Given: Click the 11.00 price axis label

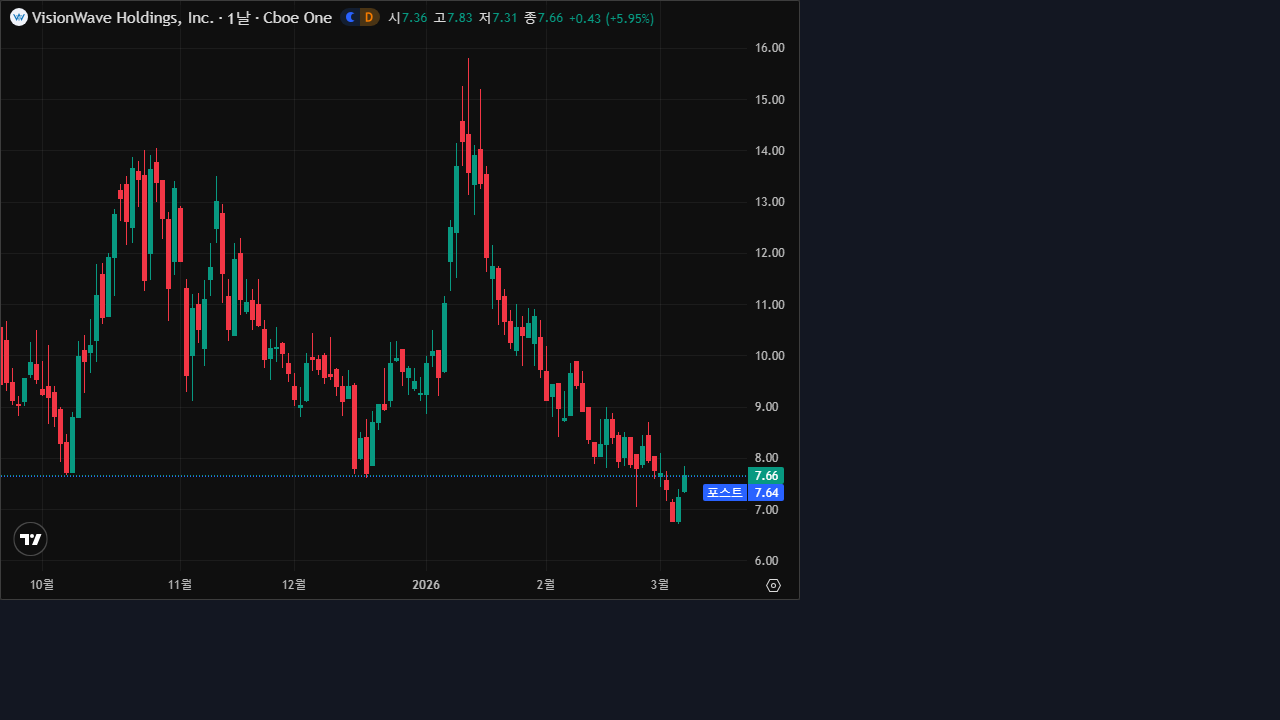Looking at the screenshot, I should 770,305.
